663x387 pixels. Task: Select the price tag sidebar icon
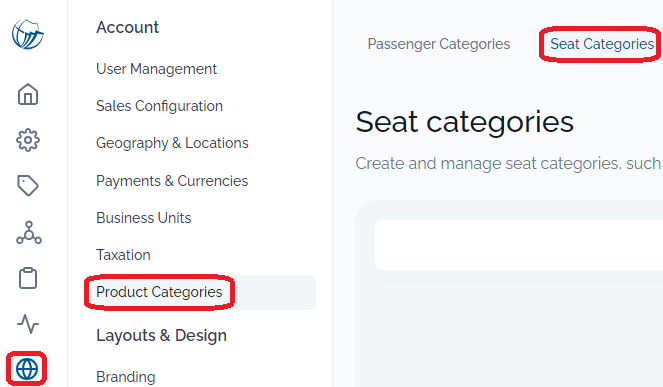[28, 185]
